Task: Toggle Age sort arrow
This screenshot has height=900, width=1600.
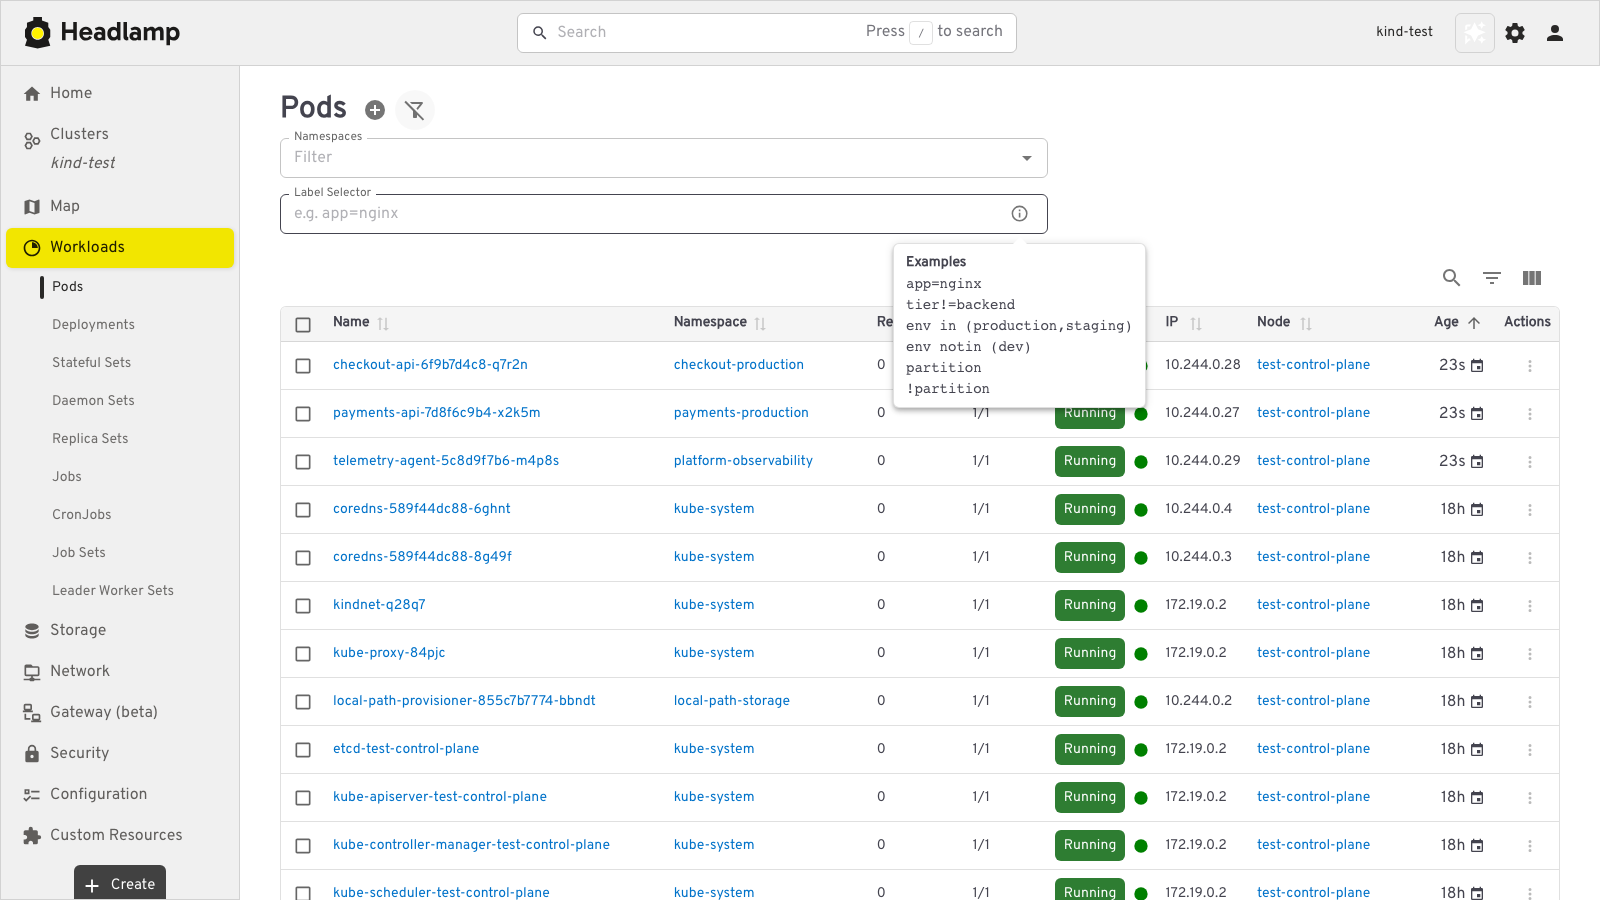Action: [1474, 322]
